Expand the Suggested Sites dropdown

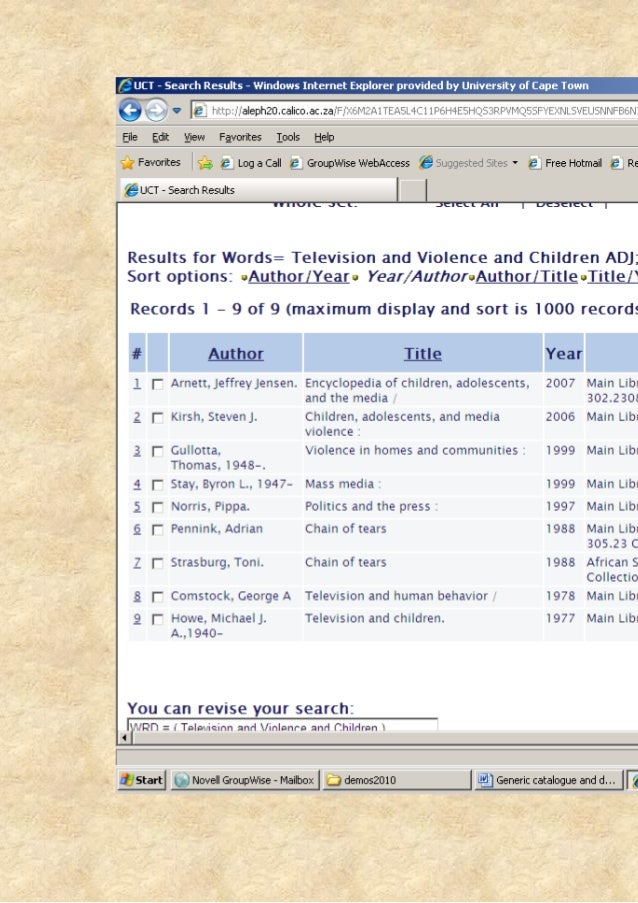coord(515,163)
